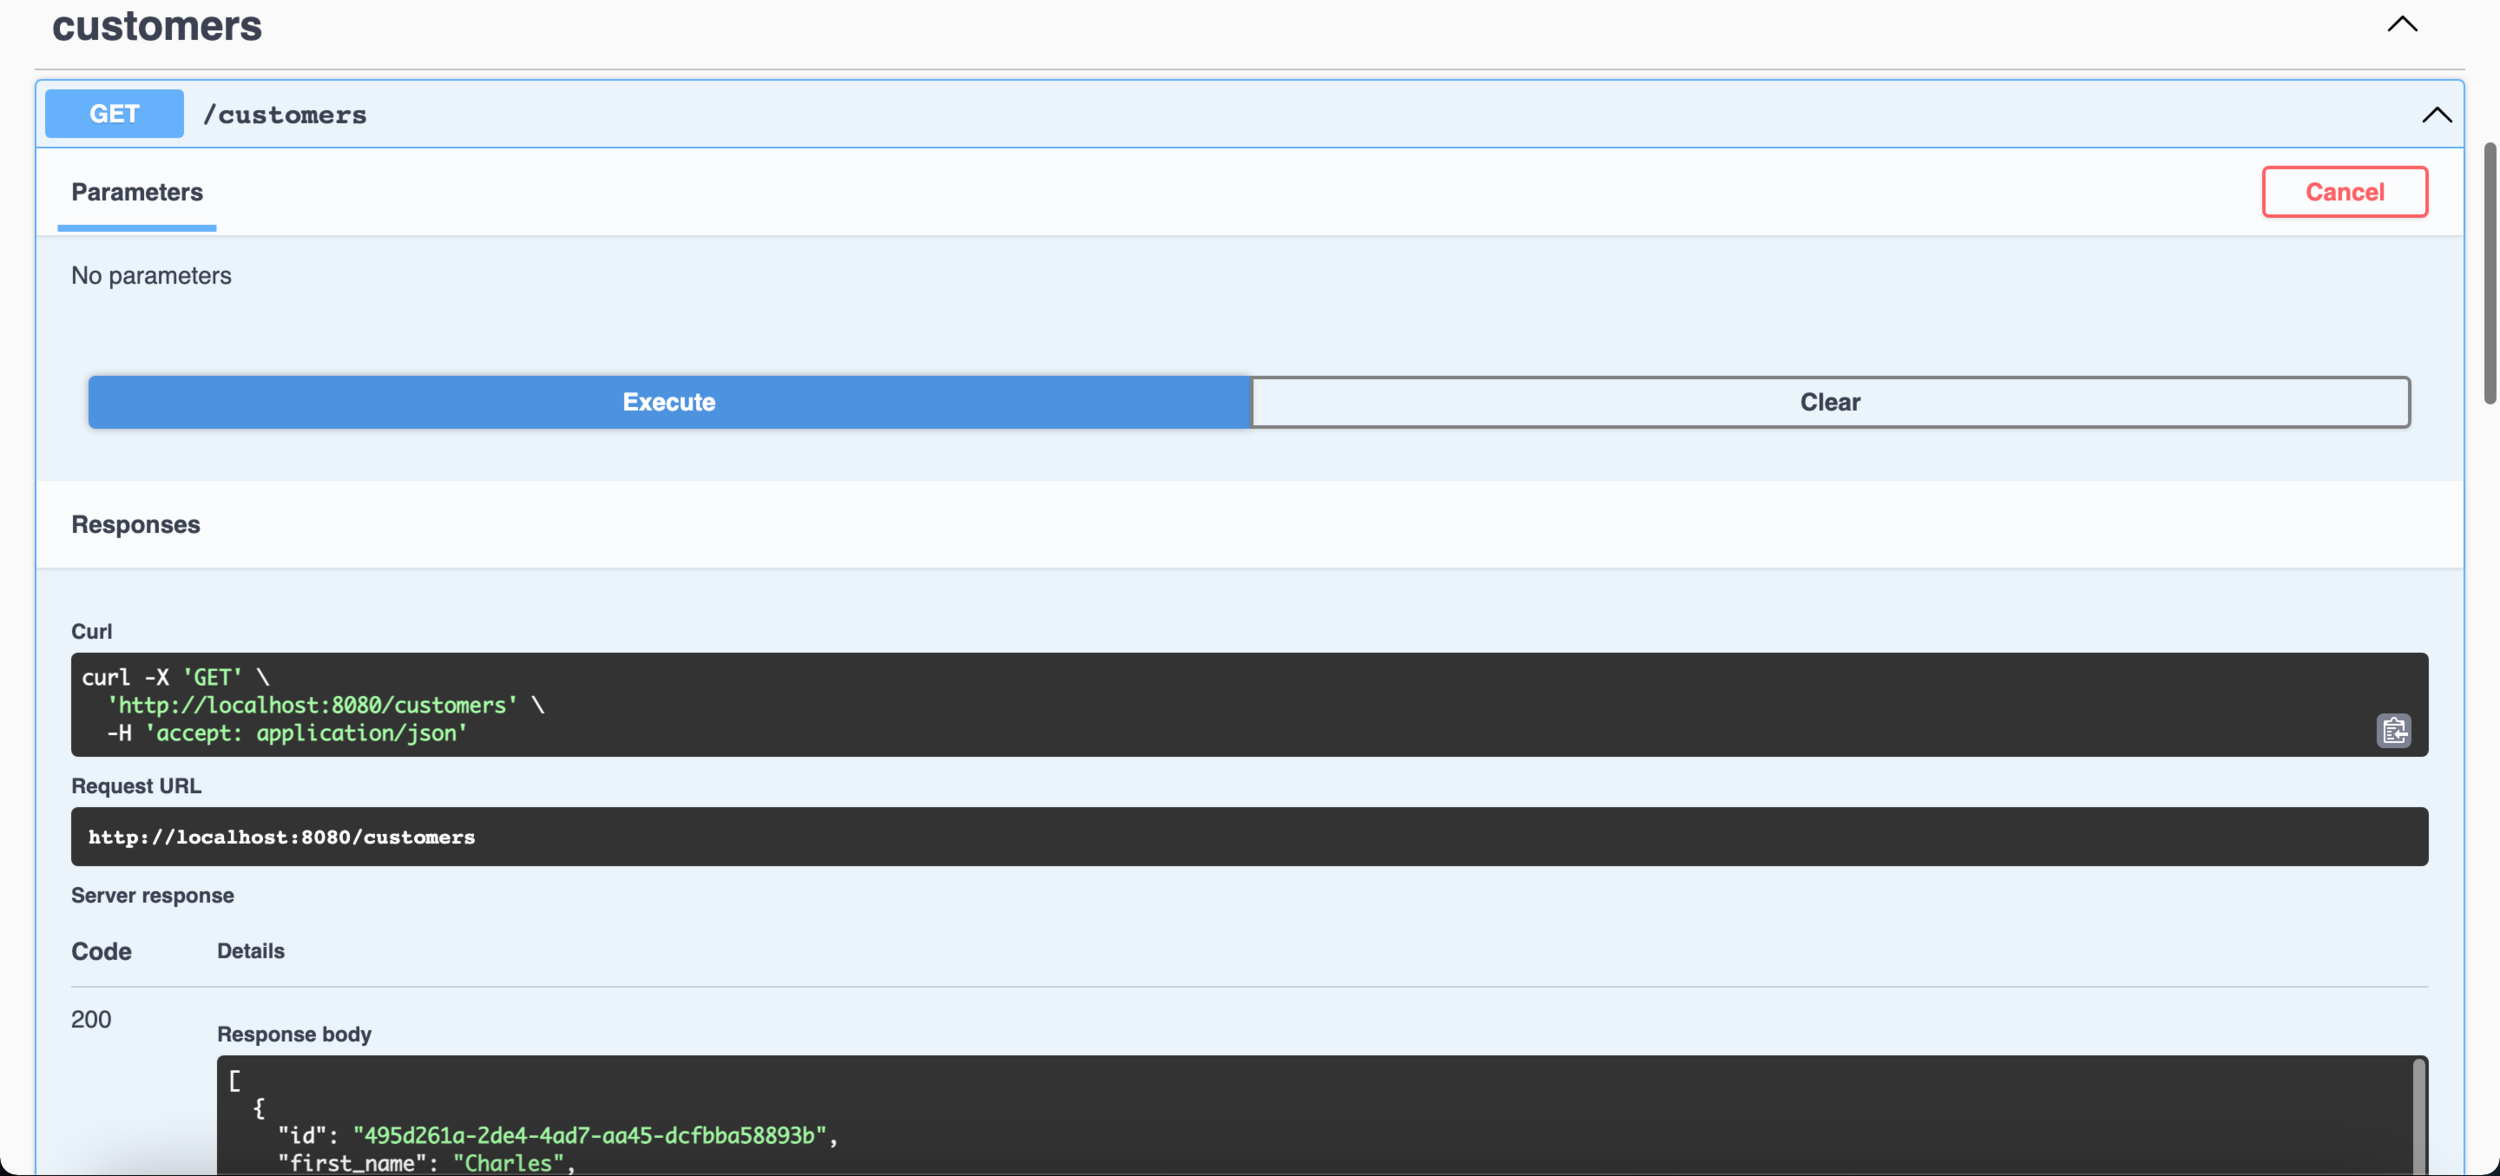2500x1176 pixels.
Task: Copy the curl command to clipboard
Action: (2393, 731)
